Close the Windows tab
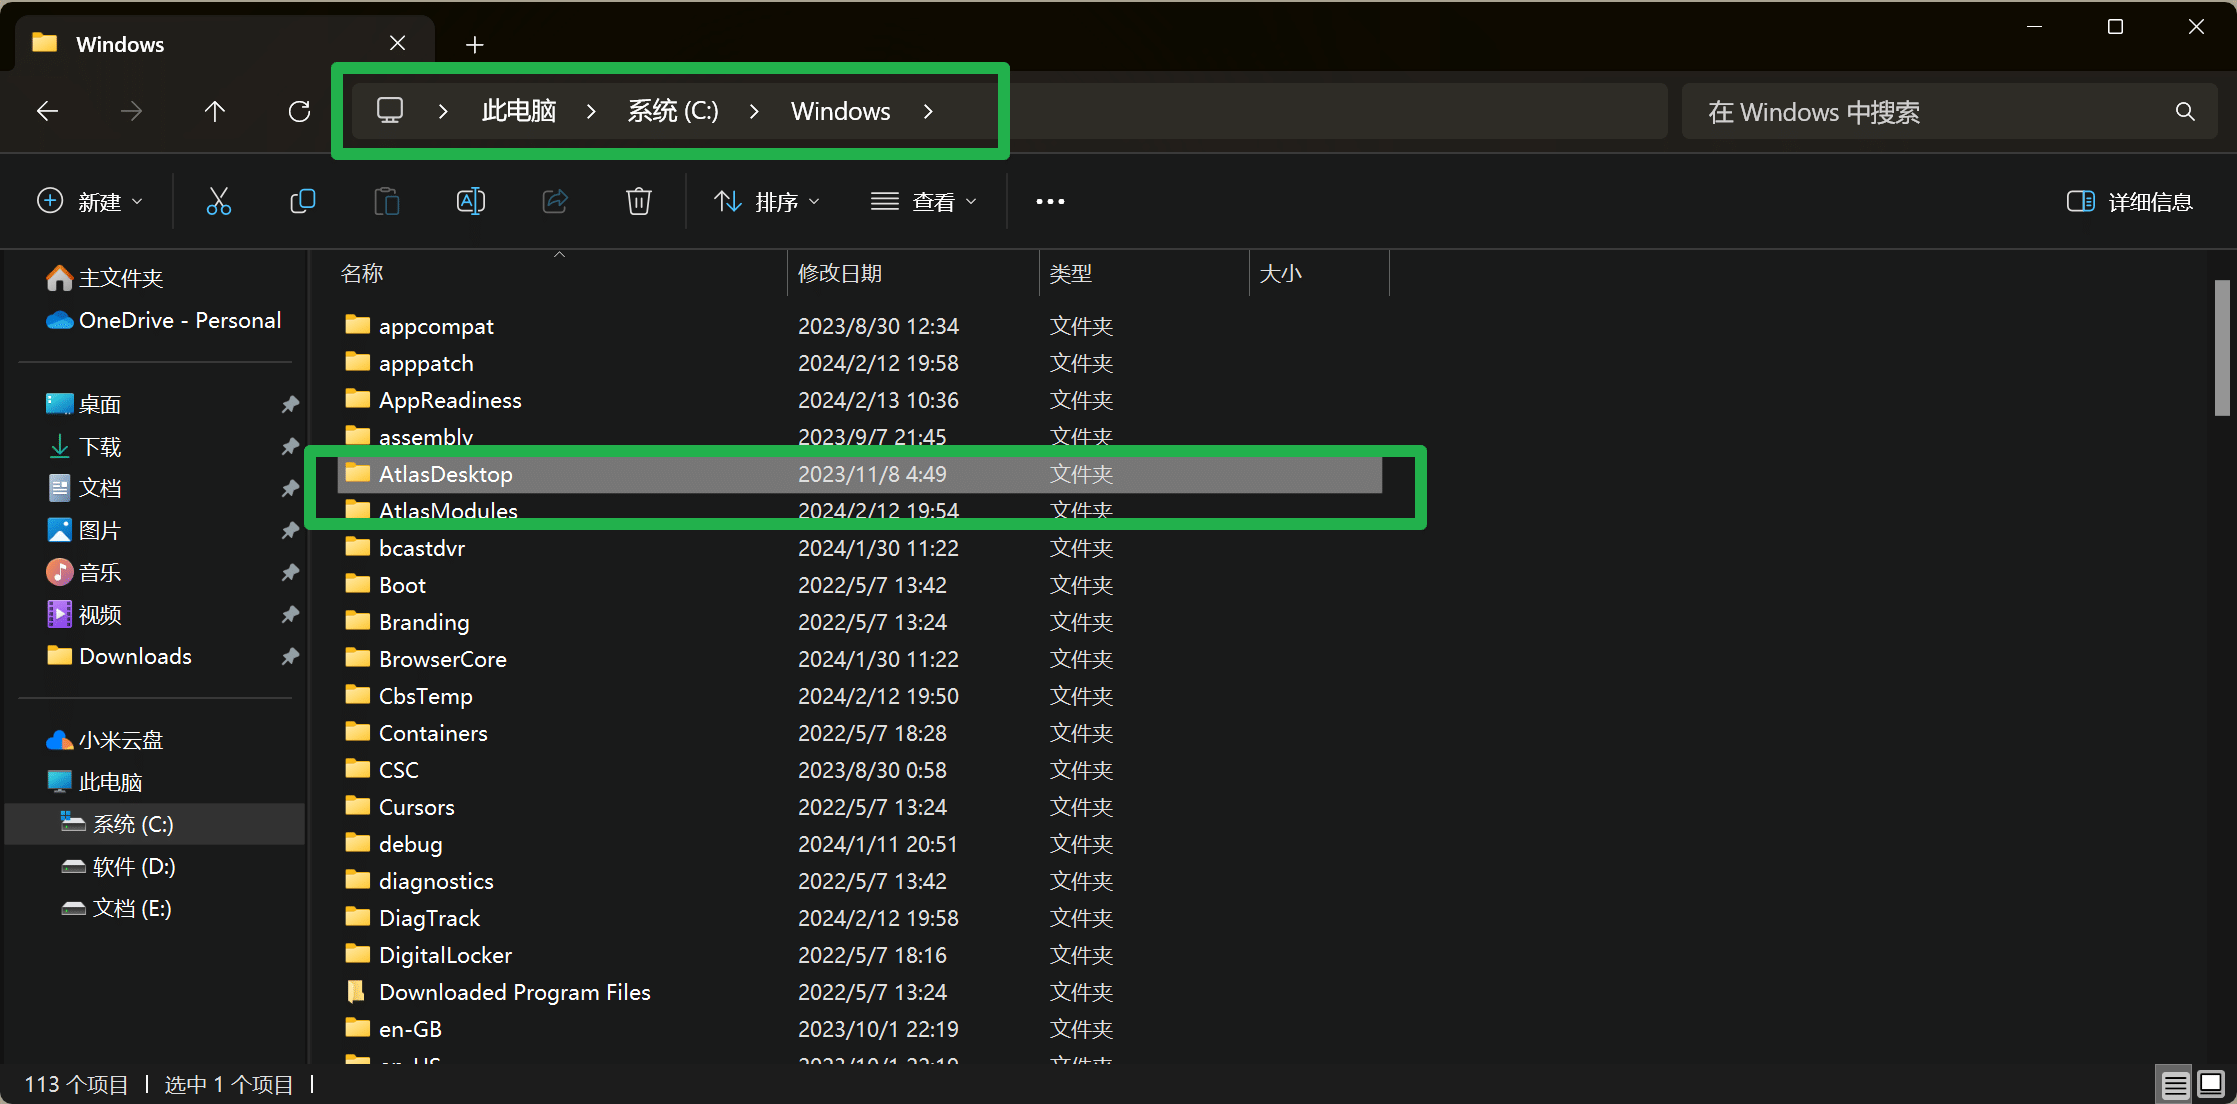This screenshot has height=1104, width=2237. (397, 44)
